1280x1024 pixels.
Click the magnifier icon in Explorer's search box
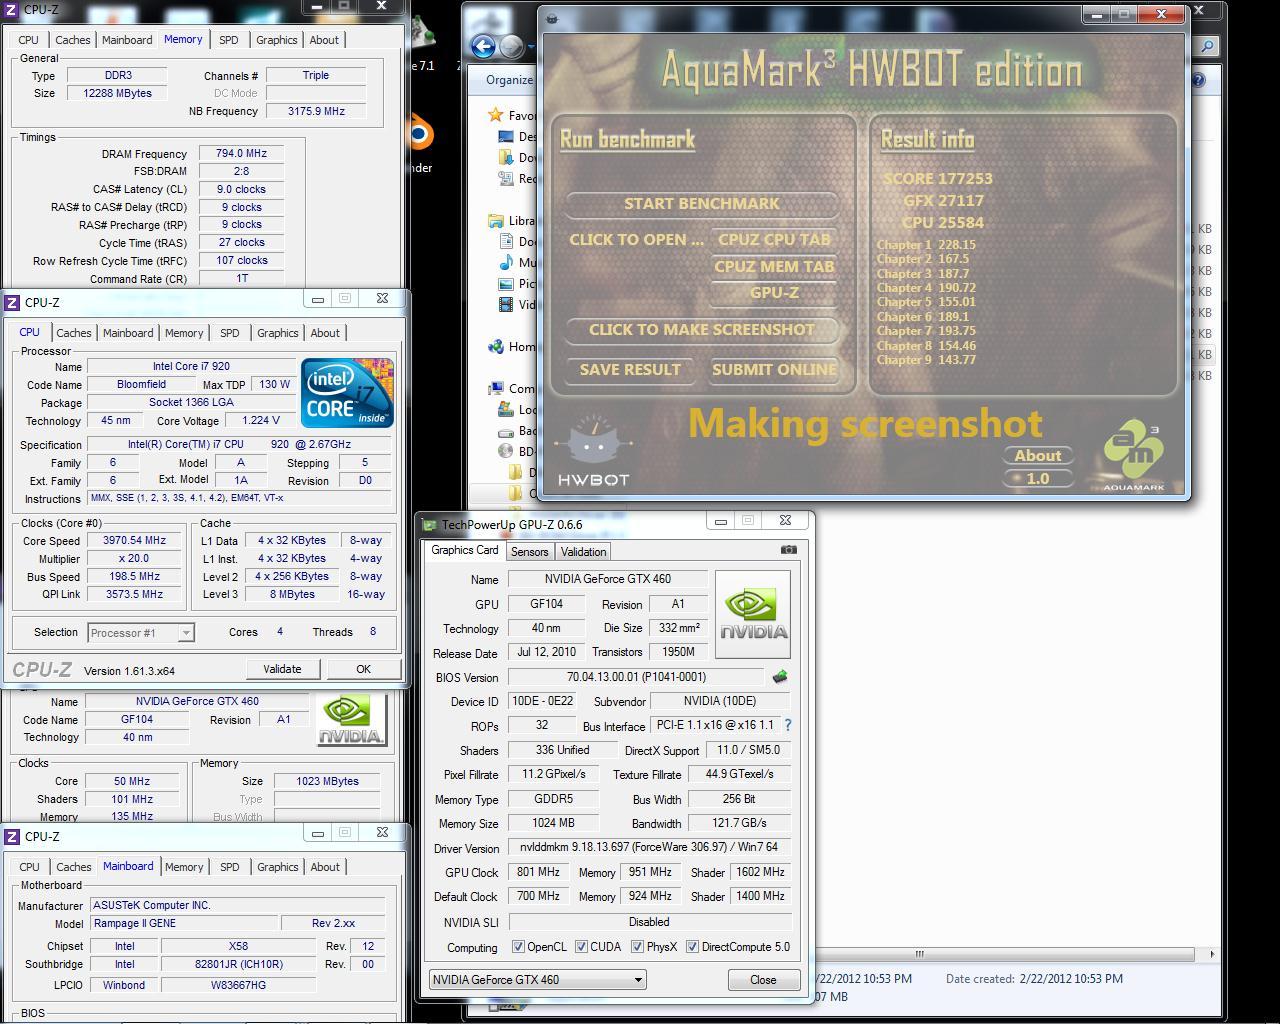coord(1207,46)
